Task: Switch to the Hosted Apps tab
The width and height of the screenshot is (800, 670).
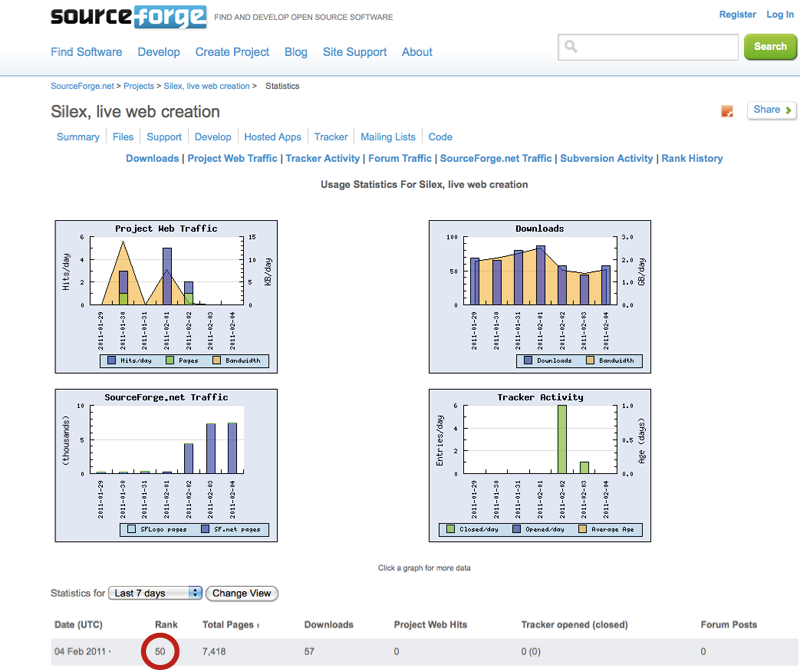Action: pos(272,137)
